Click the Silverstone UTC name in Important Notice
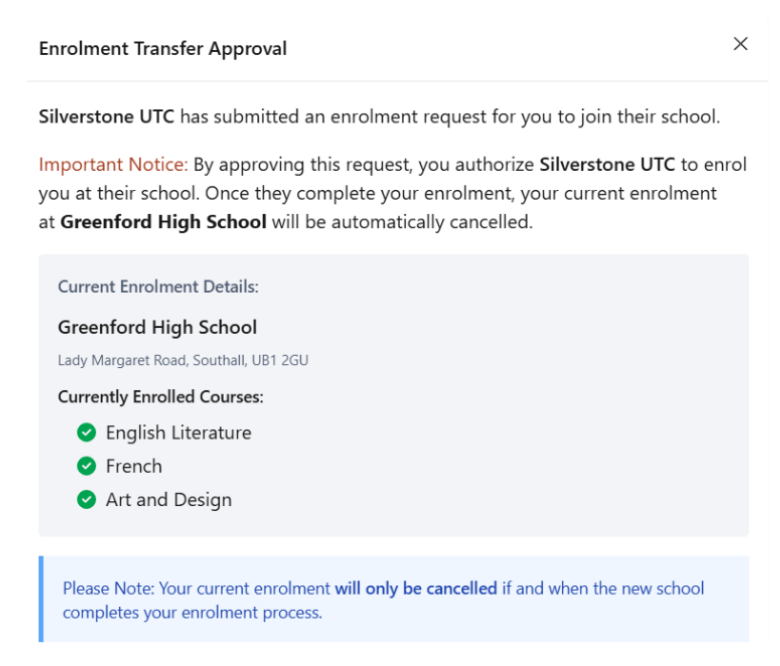Image resolution: width=780 pixels, height=666 pixels. click(x=607, y=165)
